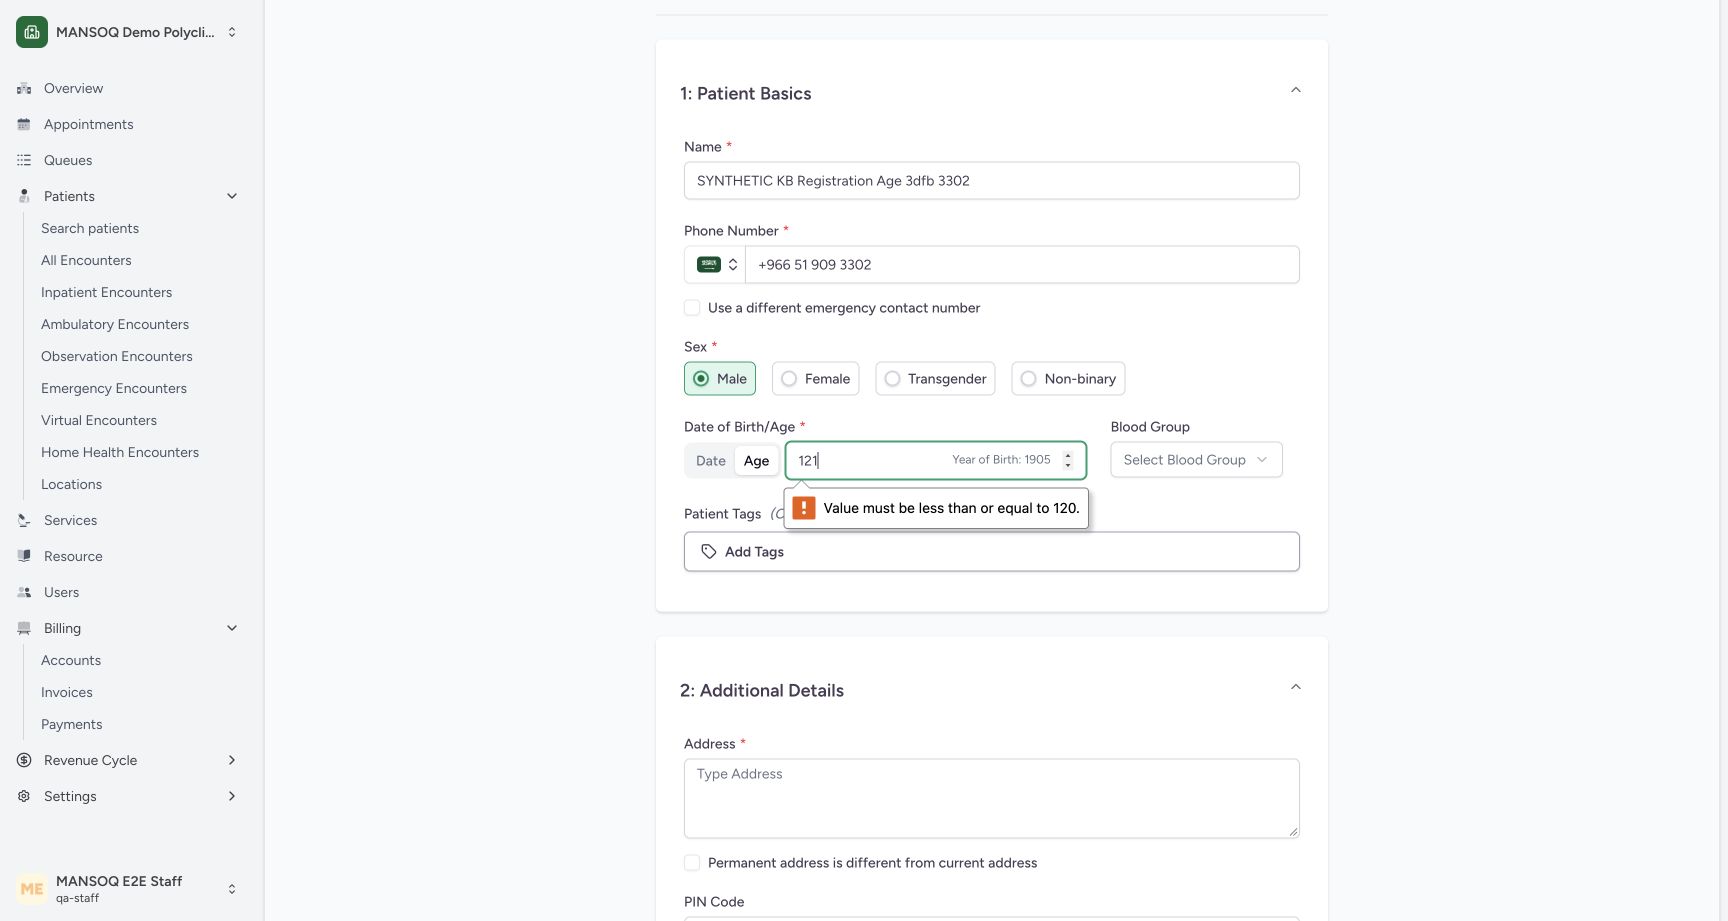The width and height of the screenshot is (1728, 921).
Task: Select Transgender sex option
Action: point(935,379)
